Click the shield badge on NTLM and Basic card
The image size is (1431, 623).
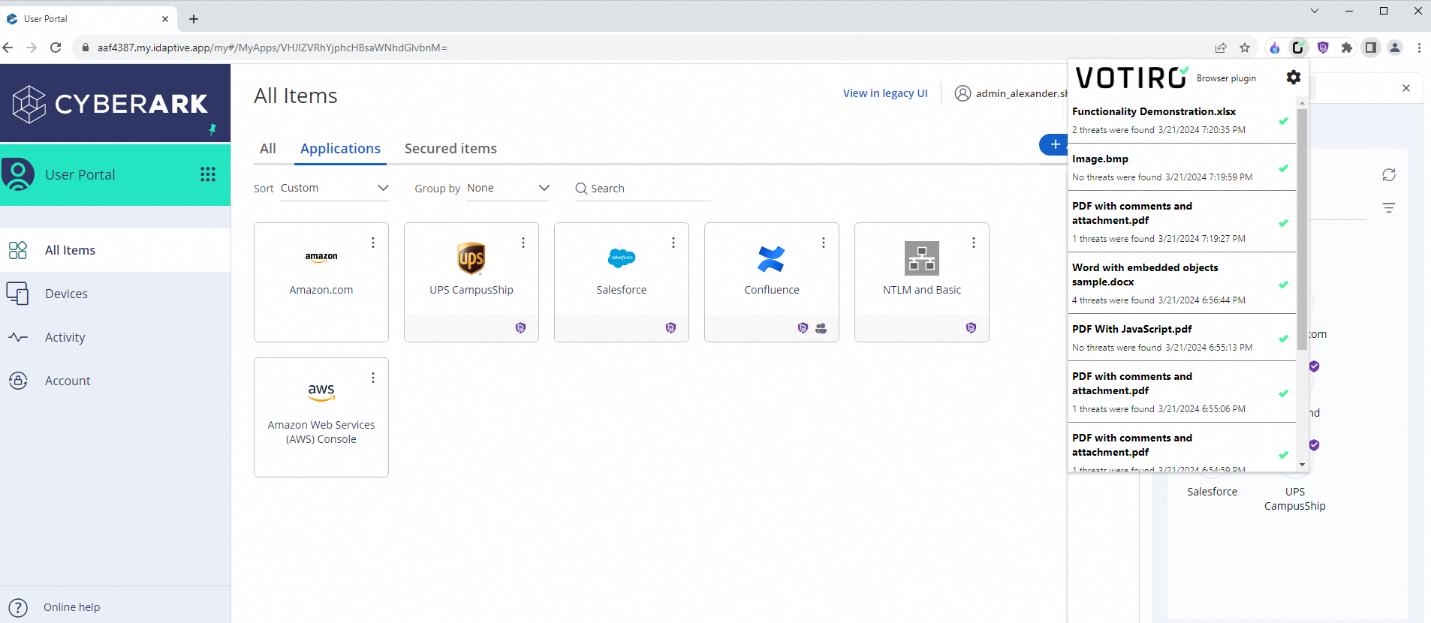(x=971, y=328)
